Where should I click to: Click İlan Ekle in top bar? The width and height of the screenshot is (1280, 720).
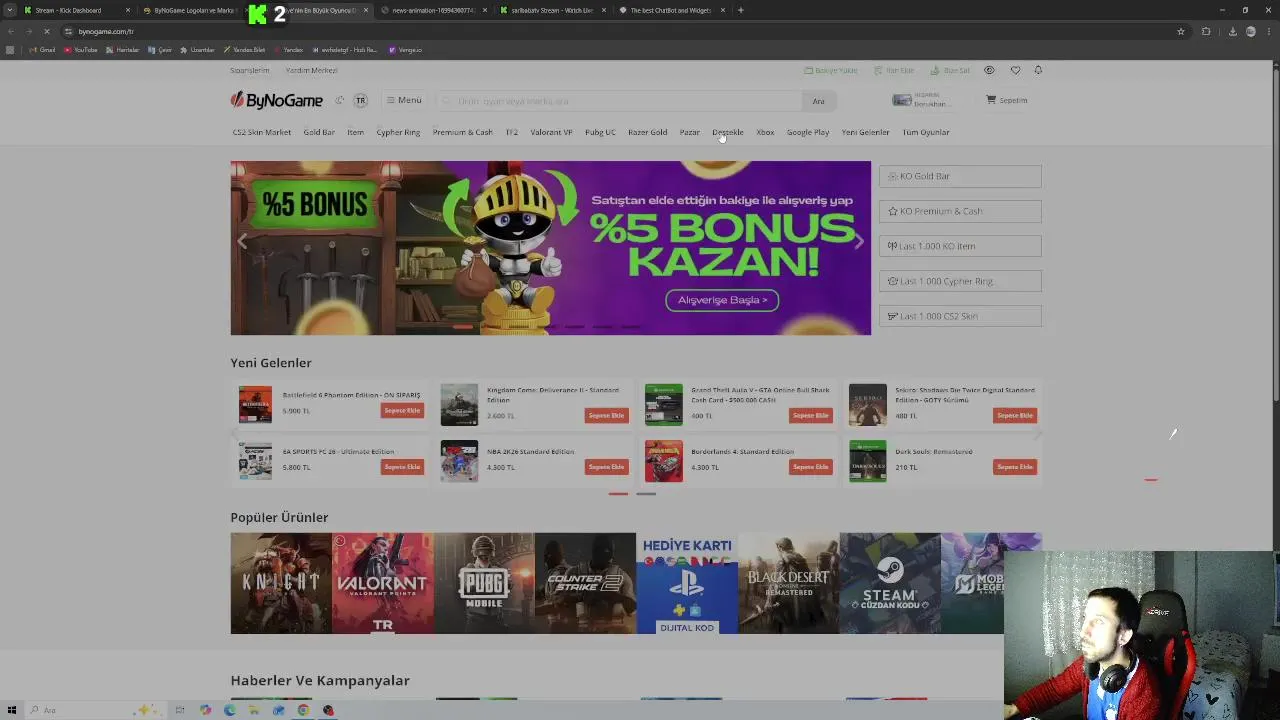click(894, 70)
